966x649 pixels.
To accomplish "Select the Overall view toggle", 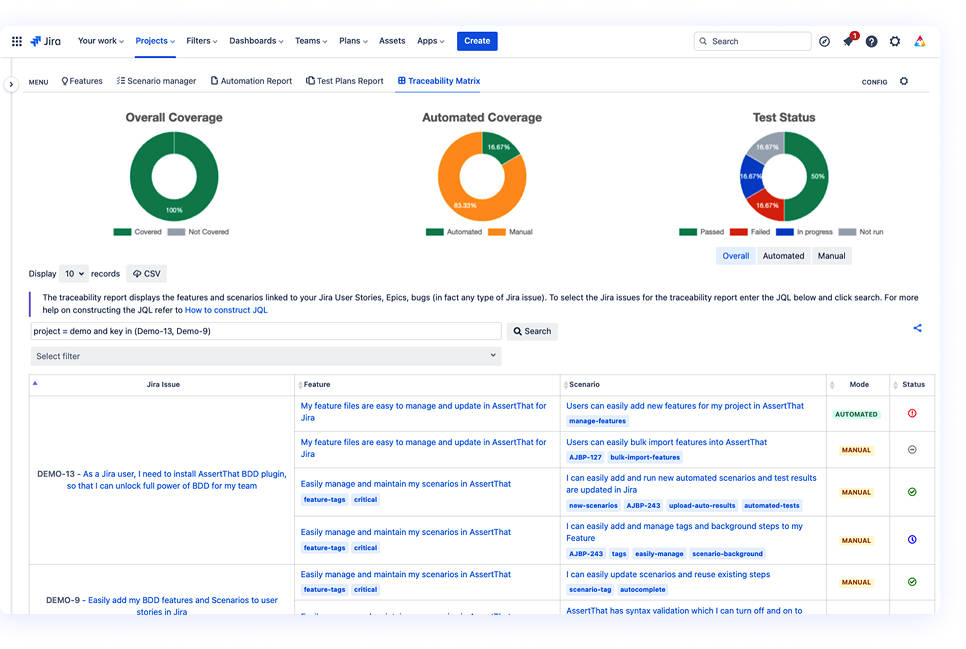I will tap(735, 255).
